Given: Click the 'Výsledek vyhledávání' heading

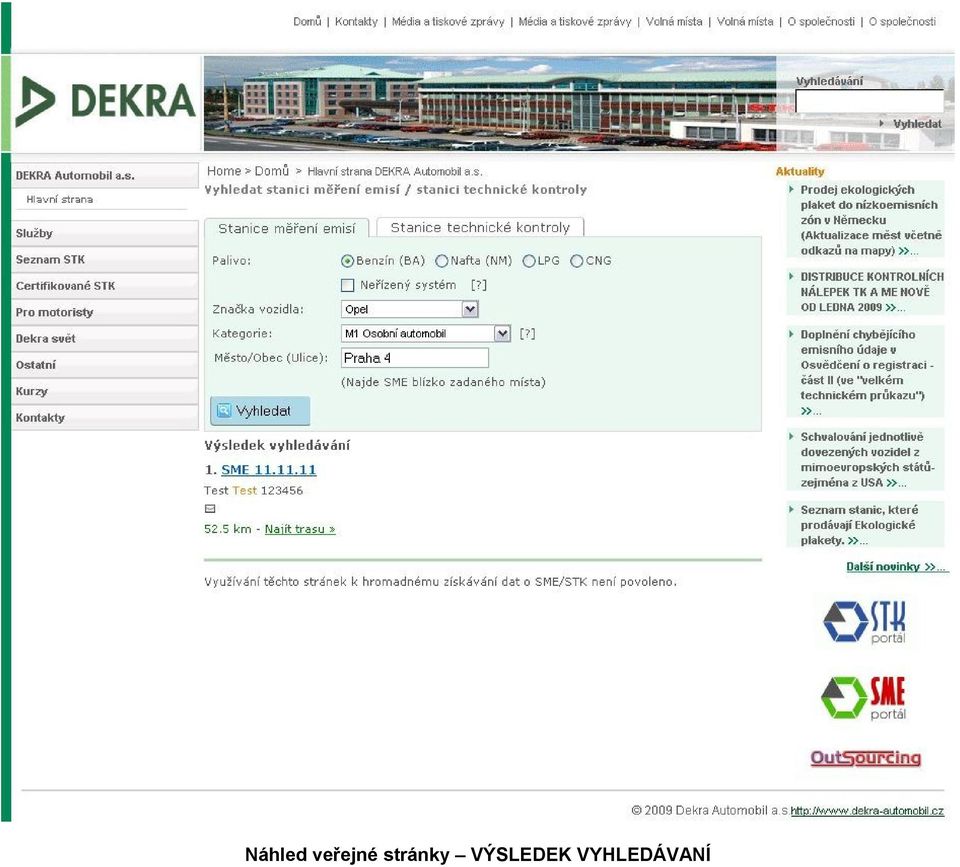Looking at the screenshot, I should (277, 446).
